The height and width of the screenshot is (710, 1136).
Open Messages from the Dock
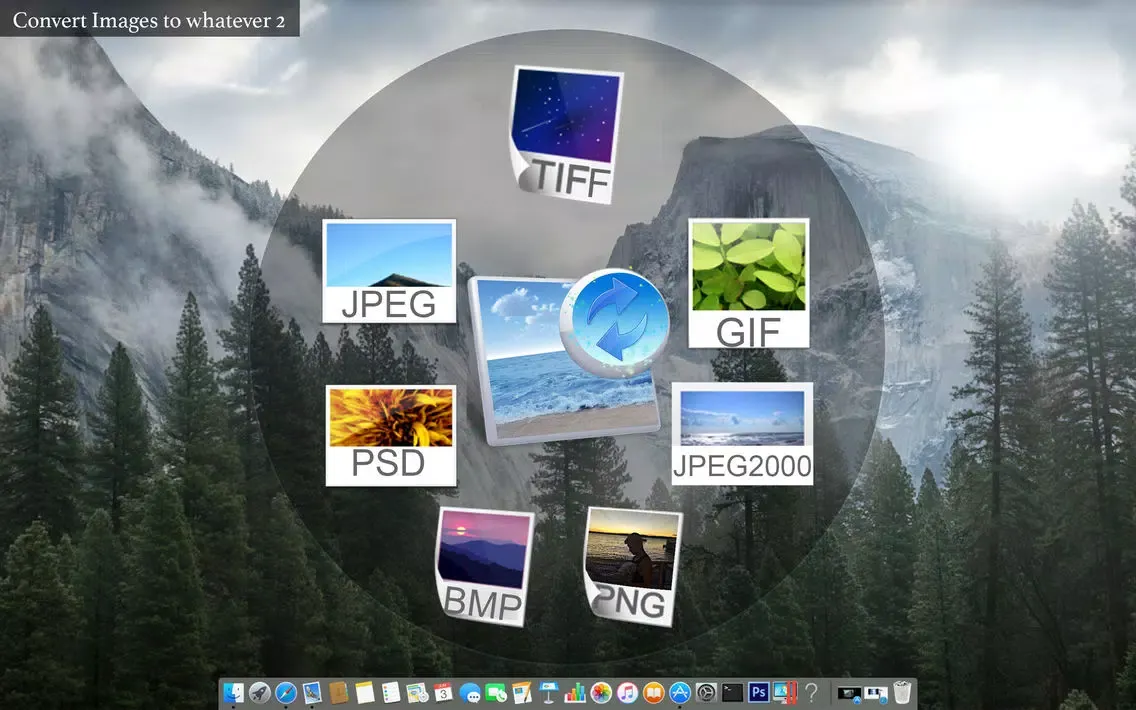(x=470, y=691)
